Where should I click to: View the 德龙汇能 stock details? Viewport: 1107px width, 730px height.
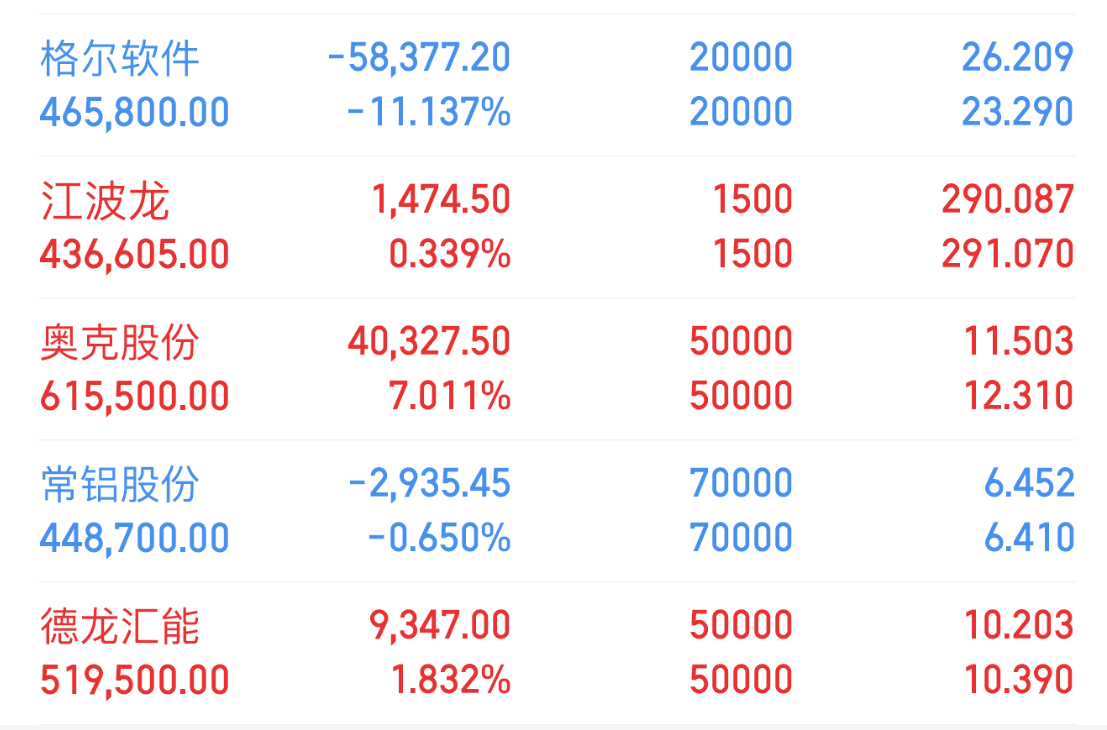coord(120,626)
